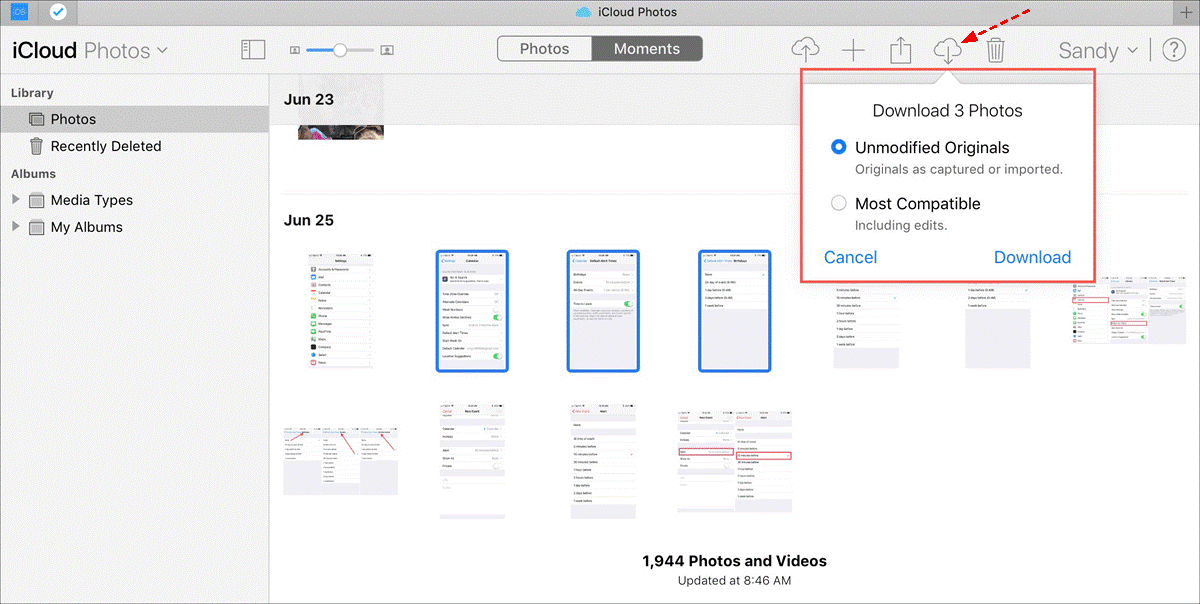
Task: Click the plus add-to-album icon
Action: pos(853,50)
